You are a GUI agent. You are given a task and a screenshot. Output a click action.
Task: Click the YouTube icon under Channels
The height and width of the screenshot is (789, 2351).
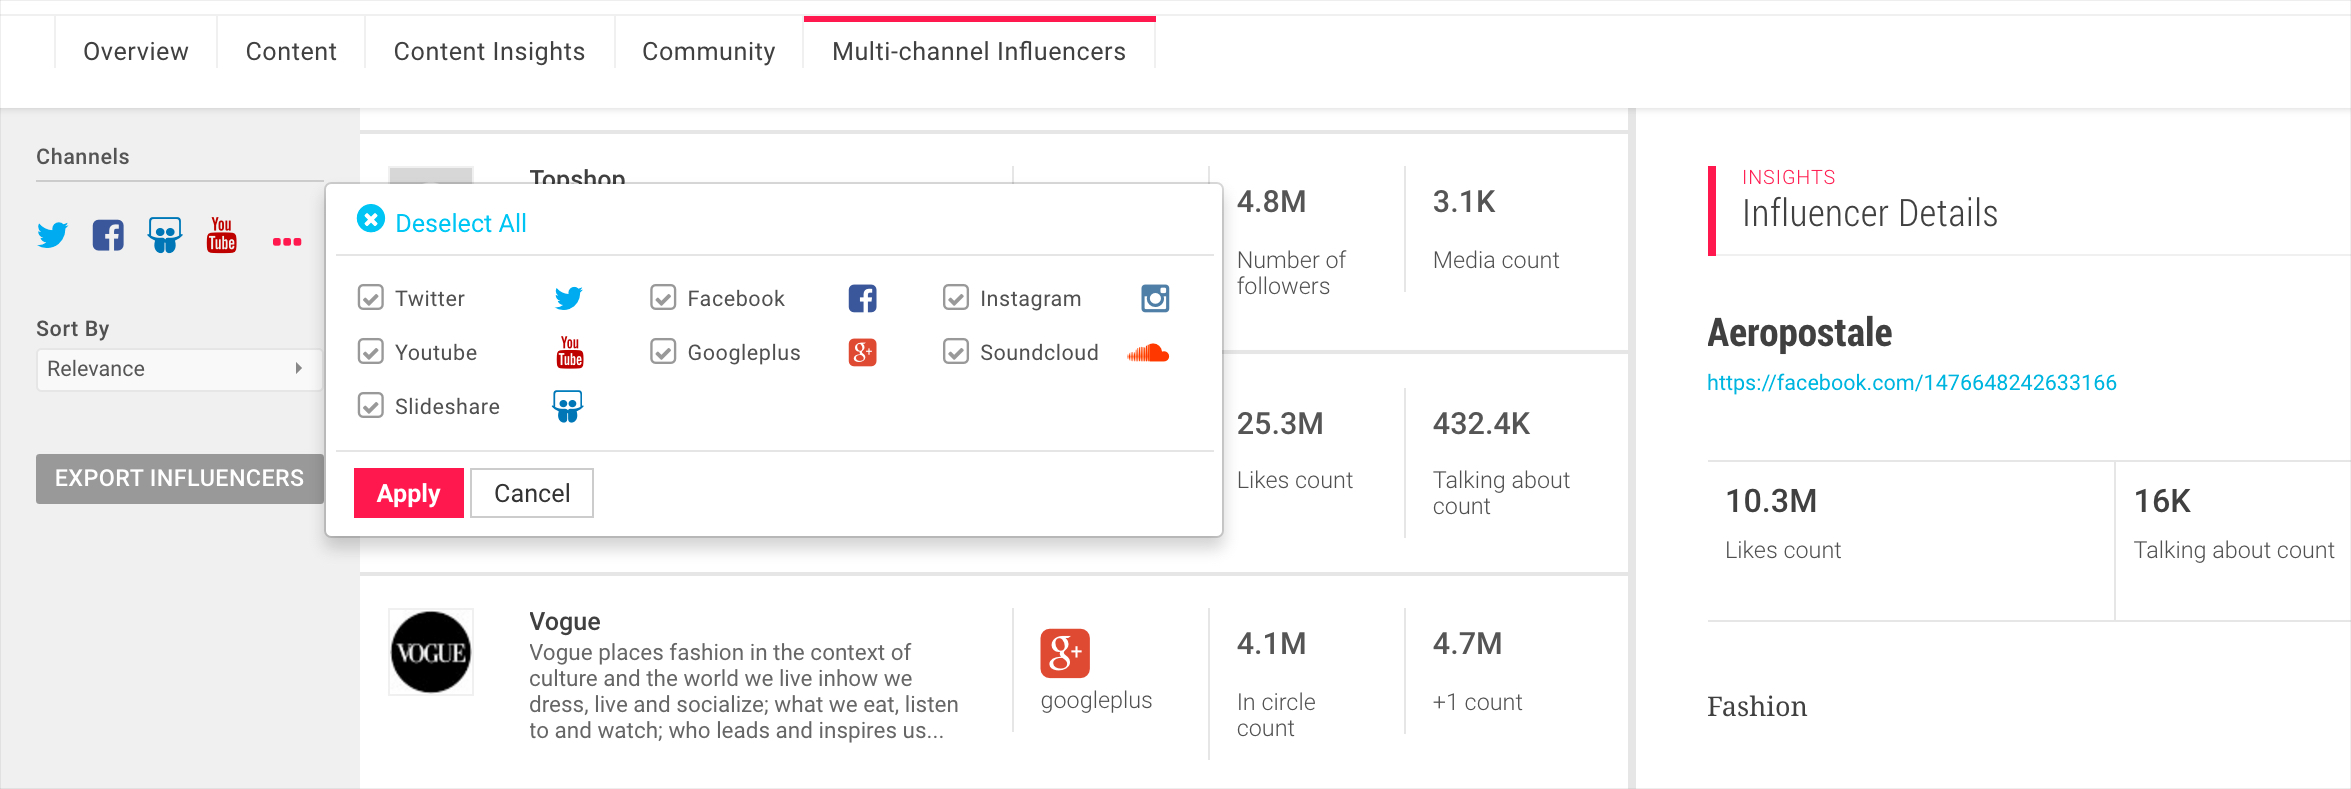[222, 235]
